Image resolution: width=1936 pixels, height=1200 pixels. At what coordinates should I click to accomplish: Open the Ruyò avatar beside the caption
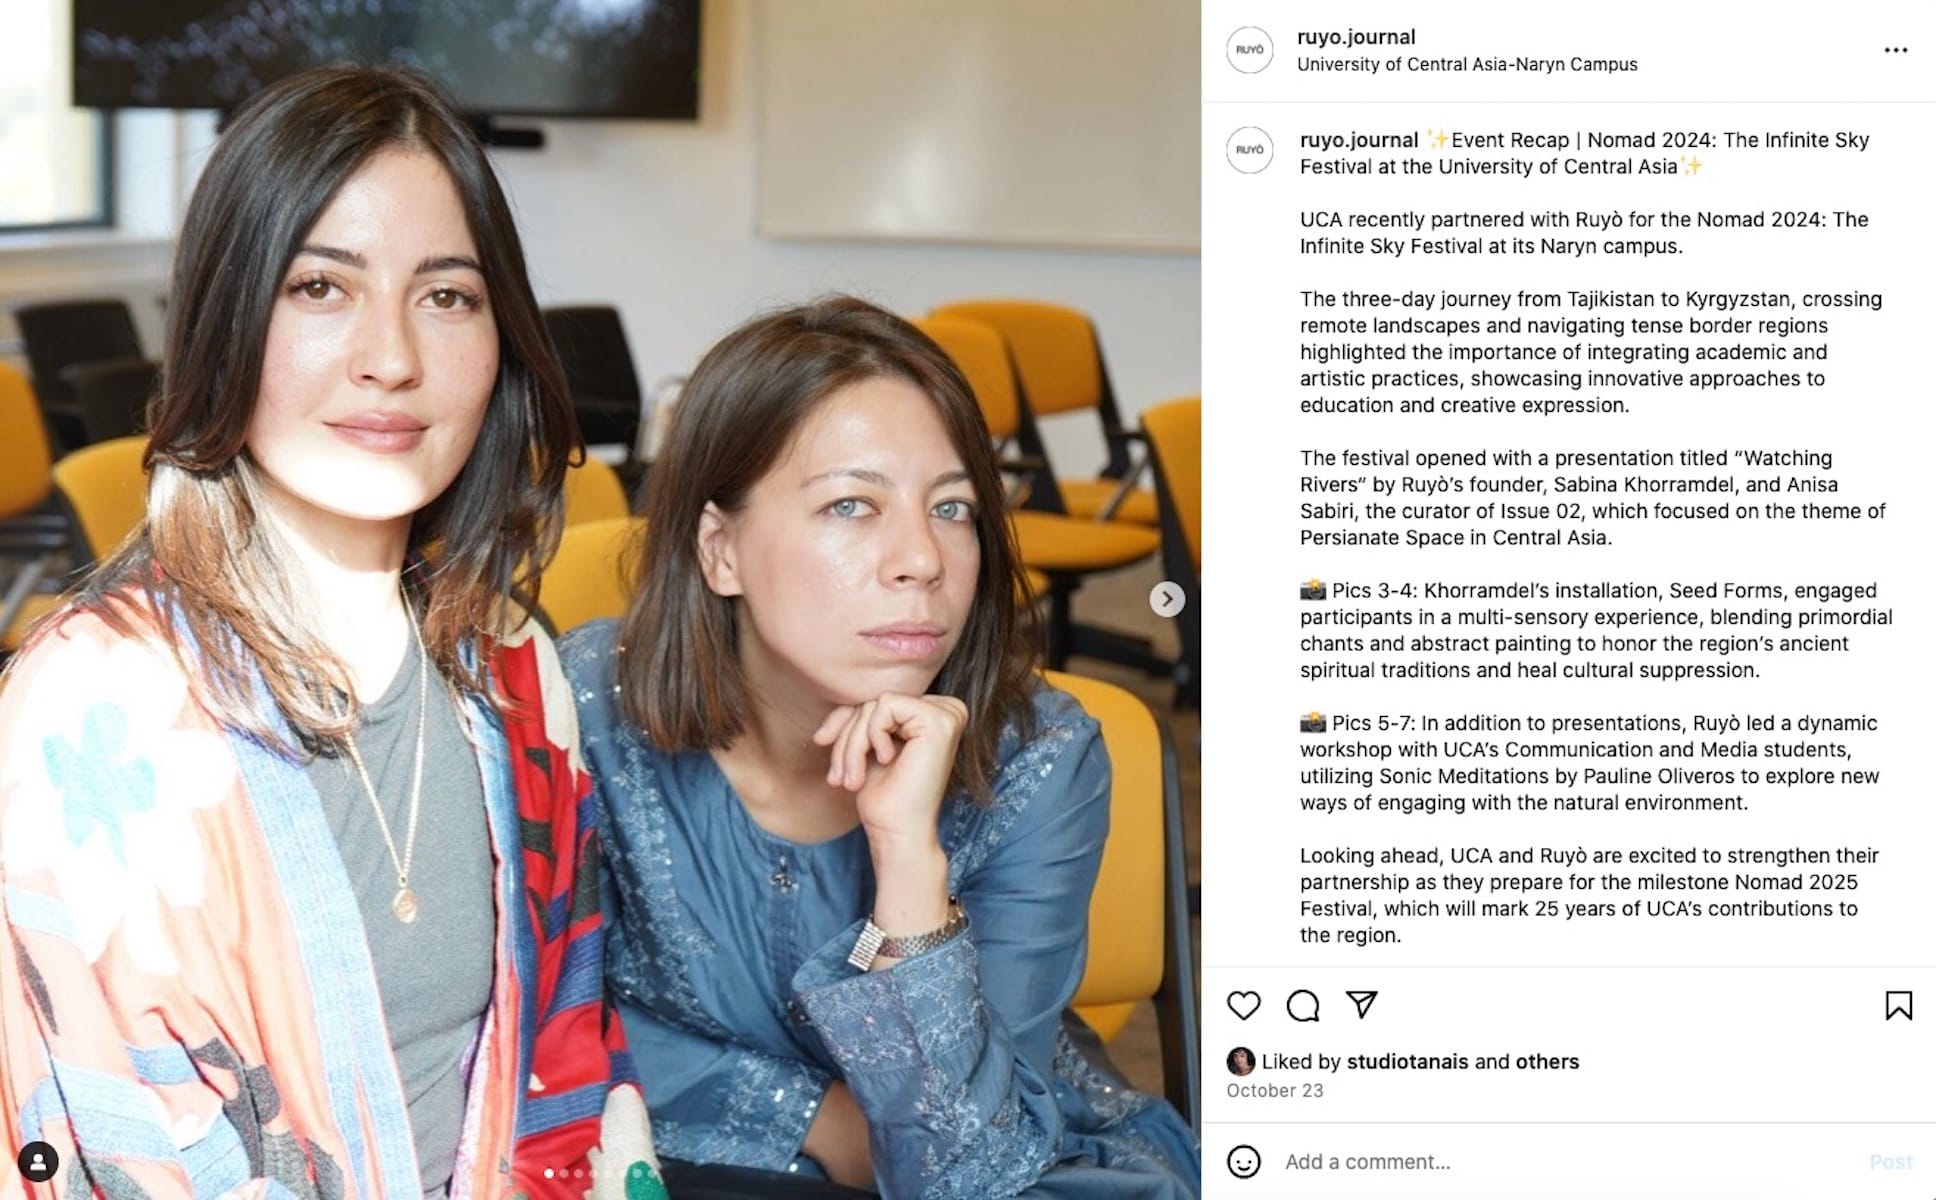(1250, 150)
